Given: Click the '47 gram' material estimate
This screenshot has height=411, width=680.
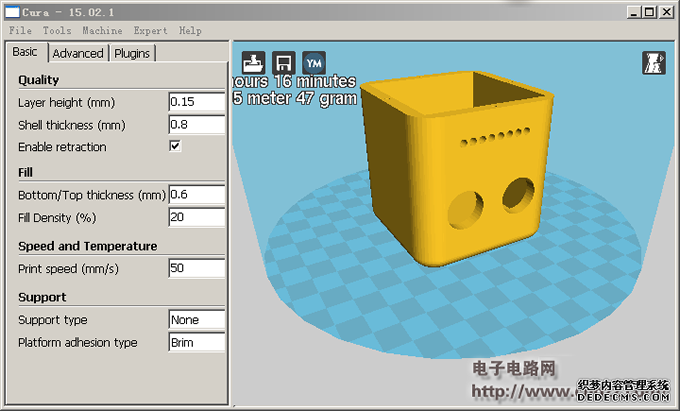Looking at the screenshot, I should pos(327,98).
